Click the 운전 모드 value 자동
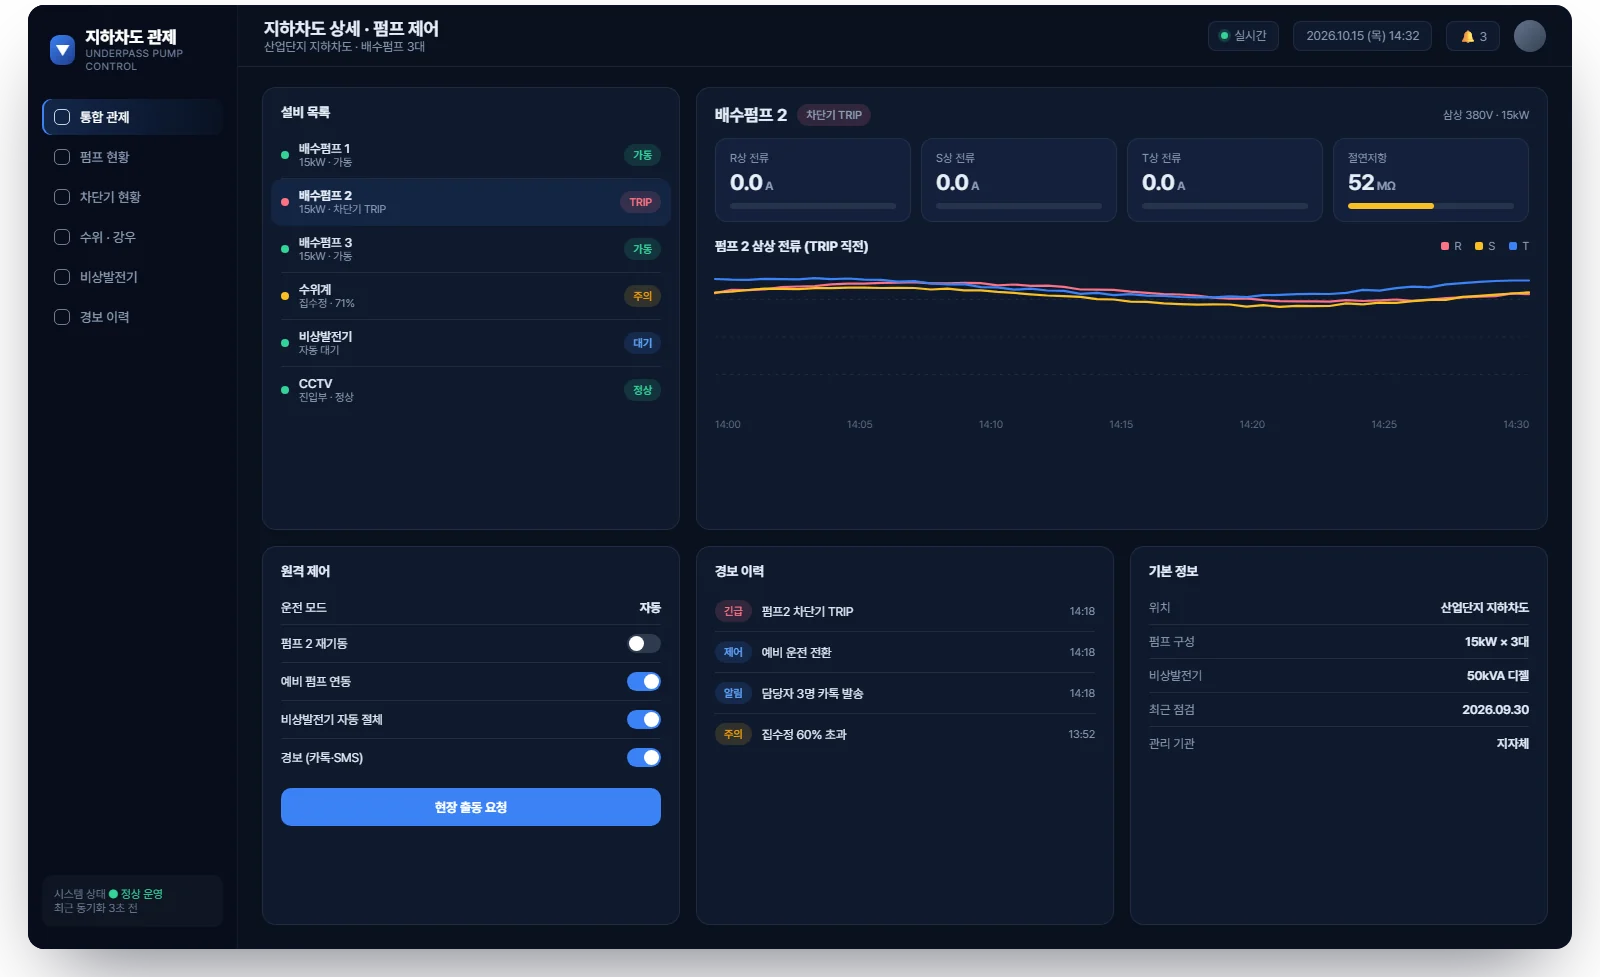1600x977 pixels. click(650, 607)
